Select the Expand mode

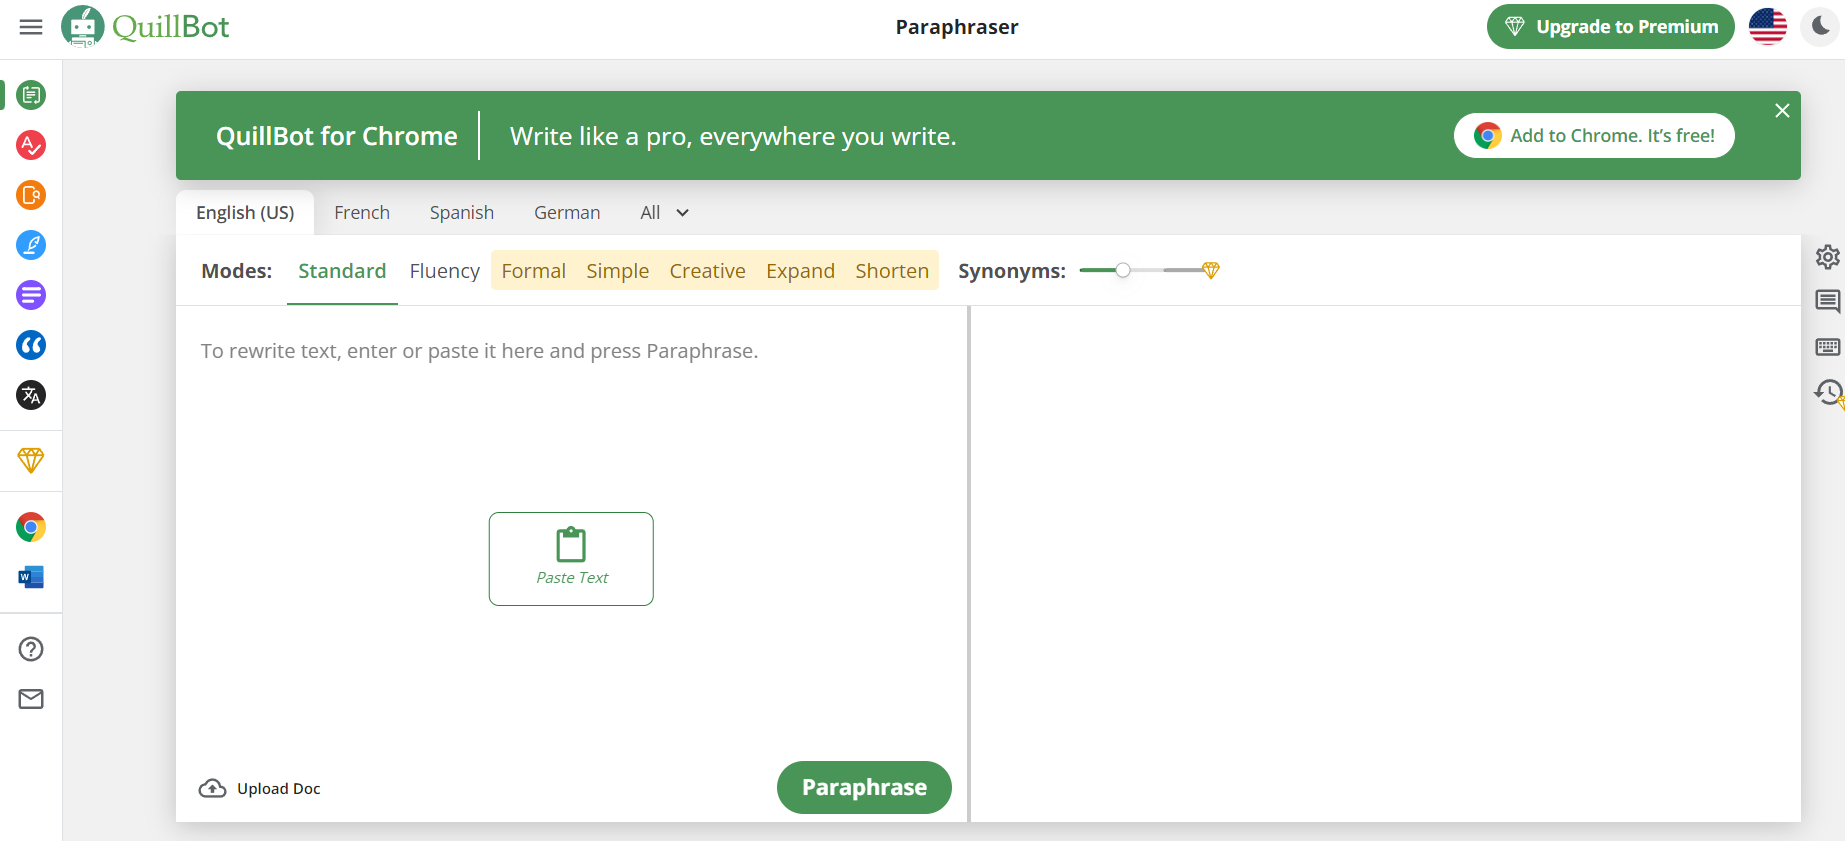tap(801, 271)
